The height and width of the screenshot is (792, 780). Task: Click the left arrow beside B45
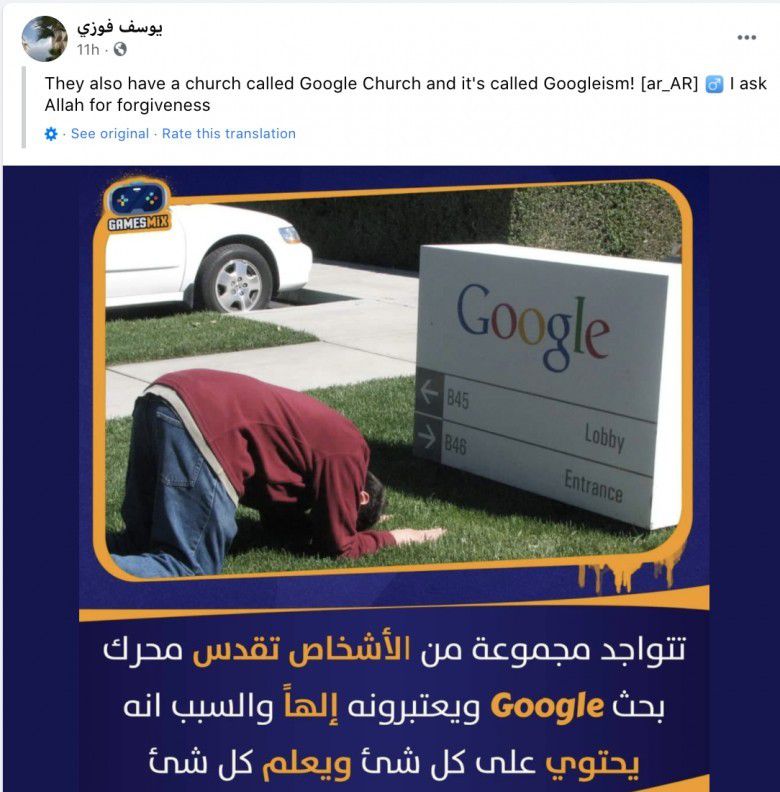(x=429, y=391)
